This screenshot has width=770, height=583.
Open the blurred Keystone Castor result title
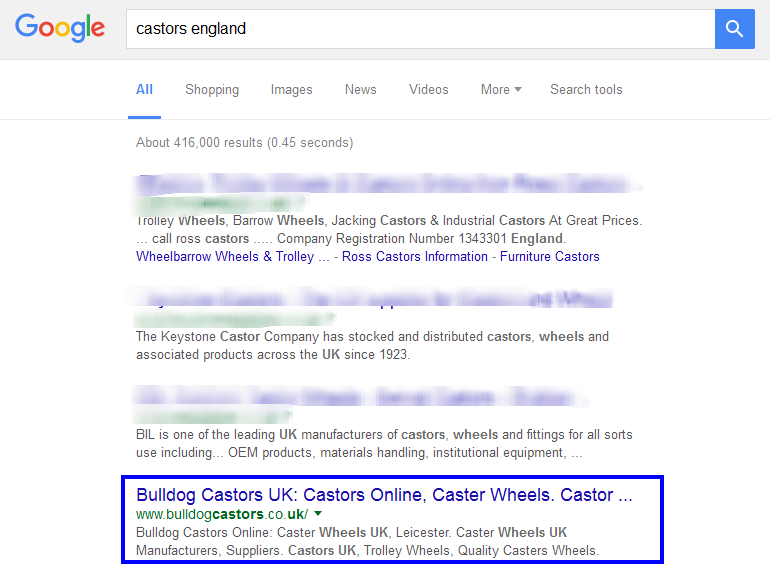373,299
